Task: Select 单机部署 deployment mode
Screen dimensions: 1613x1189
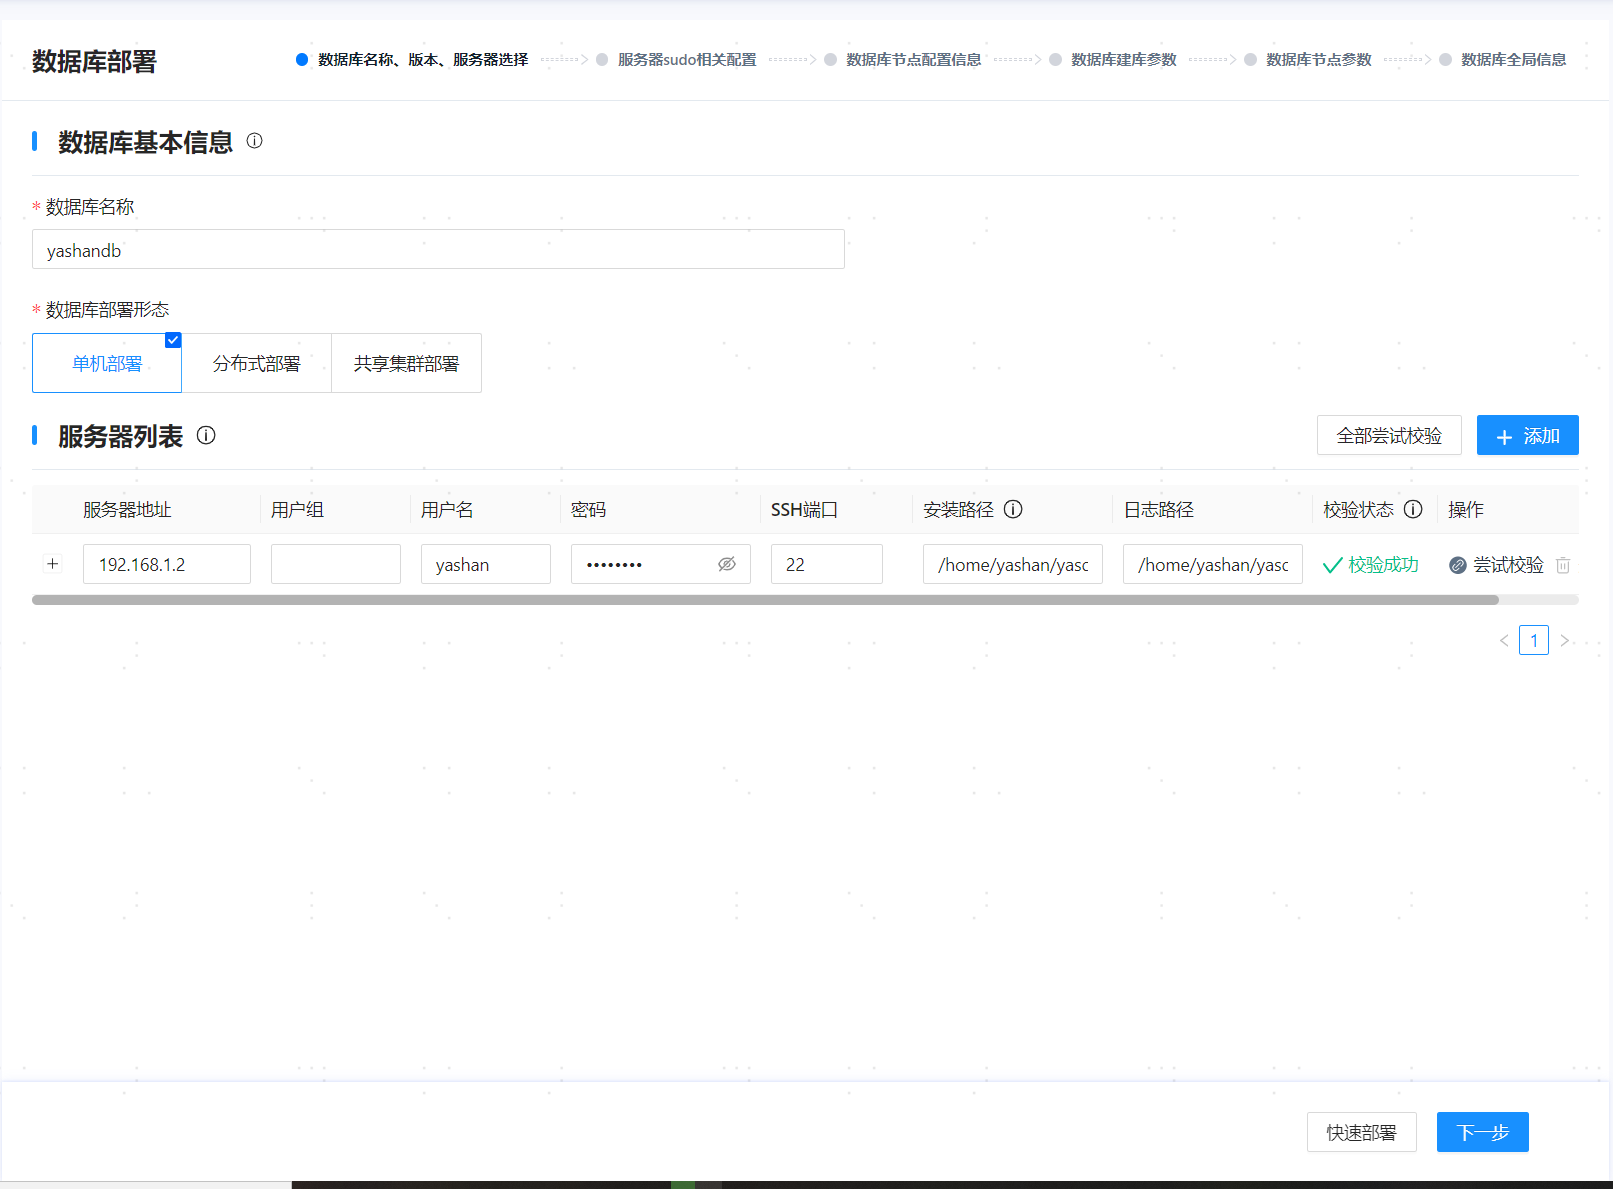Action: pos(107,363)
